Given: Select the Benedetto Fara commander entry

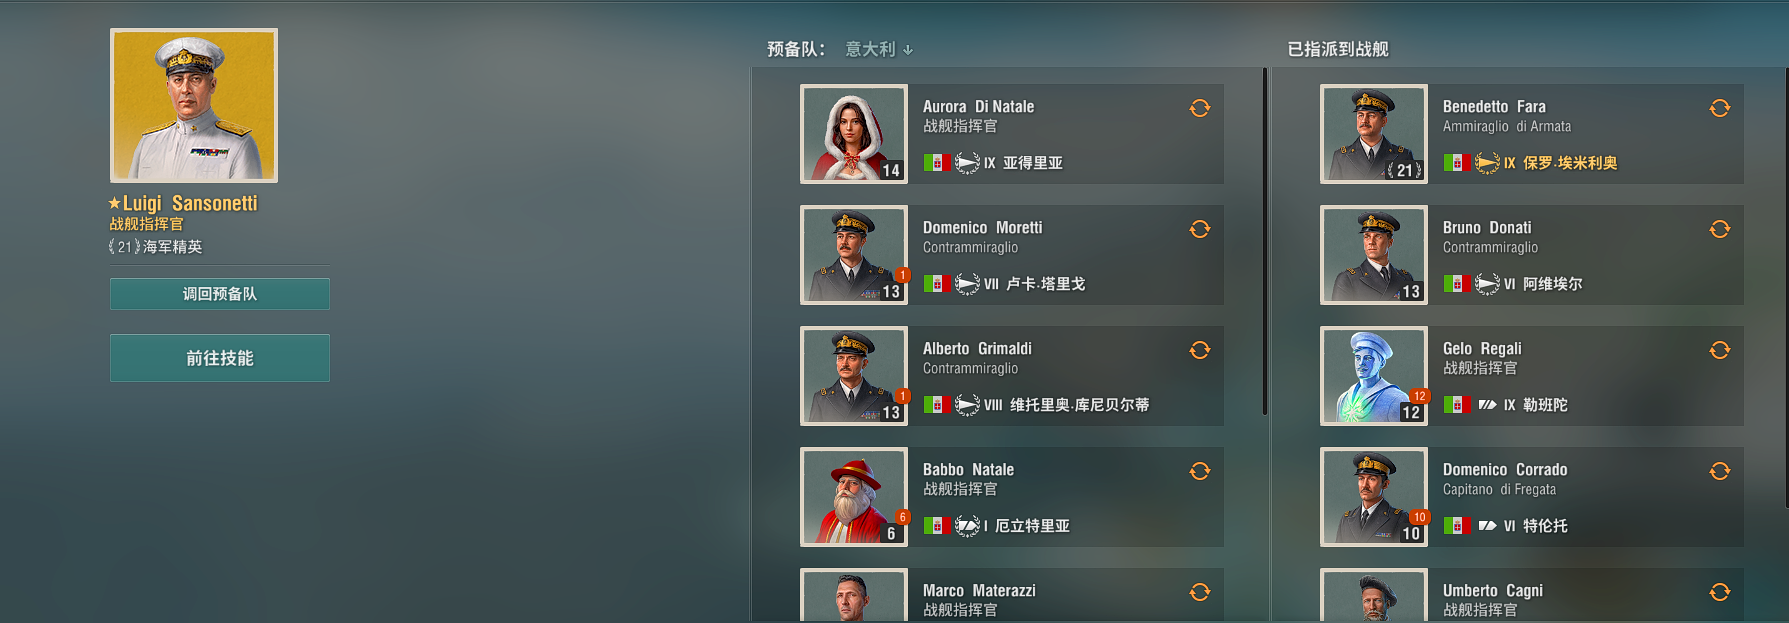Looking at the screenshot, I should point(1532,134).
